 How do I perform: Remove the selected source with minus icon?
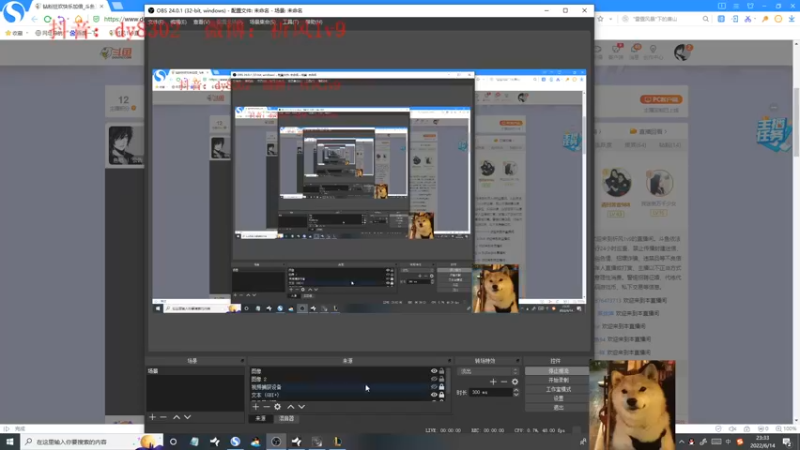[266, 407]
